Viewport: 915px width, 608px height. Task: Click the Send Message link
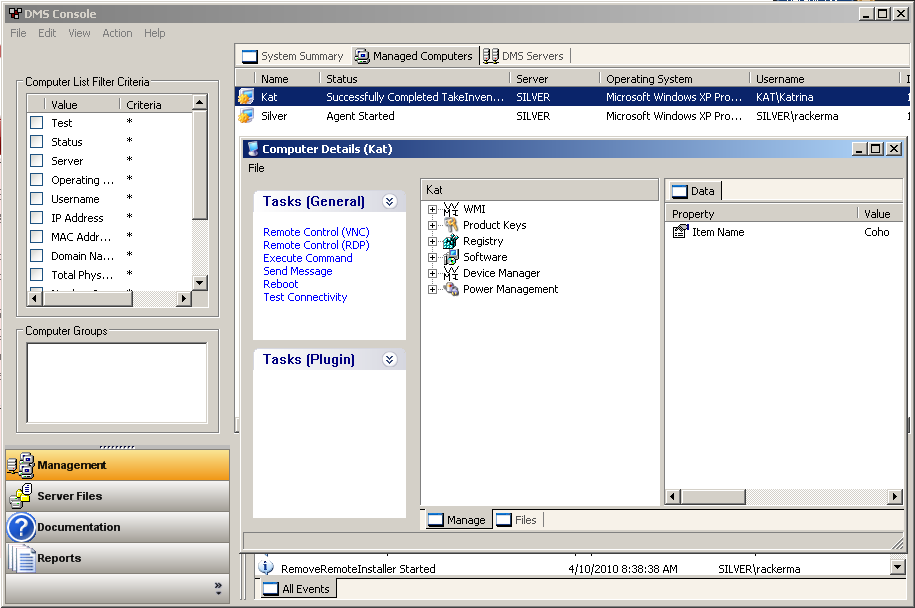[298, 271]
